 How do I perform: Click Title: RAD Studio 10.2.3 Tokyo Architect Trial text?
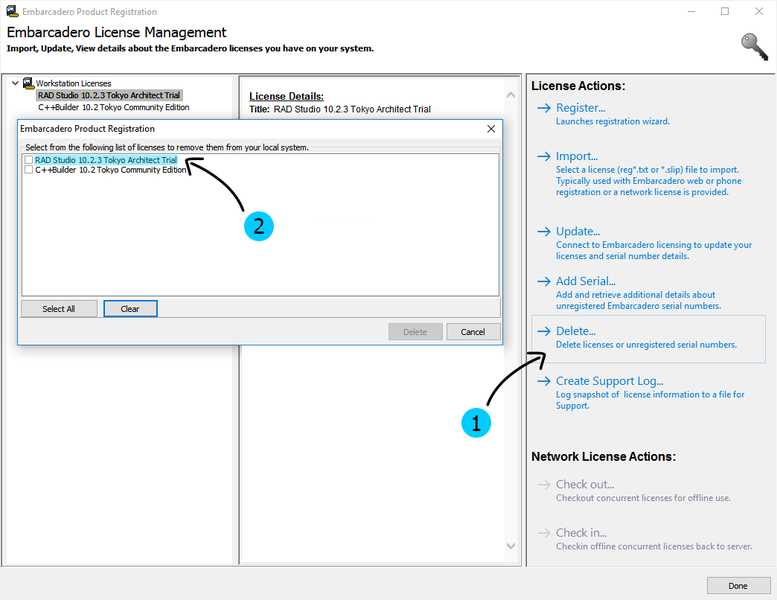coord(340,109)
